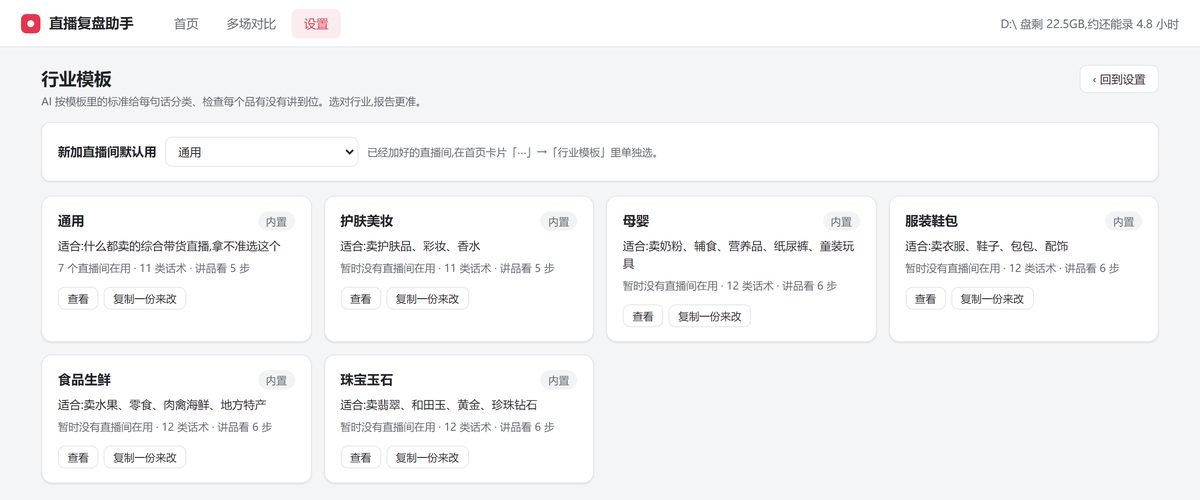Click the page subtitle starting AI 按模板里的标准
The height and width of the screenshot is (500, 1200).
click(x=231, y=102)
